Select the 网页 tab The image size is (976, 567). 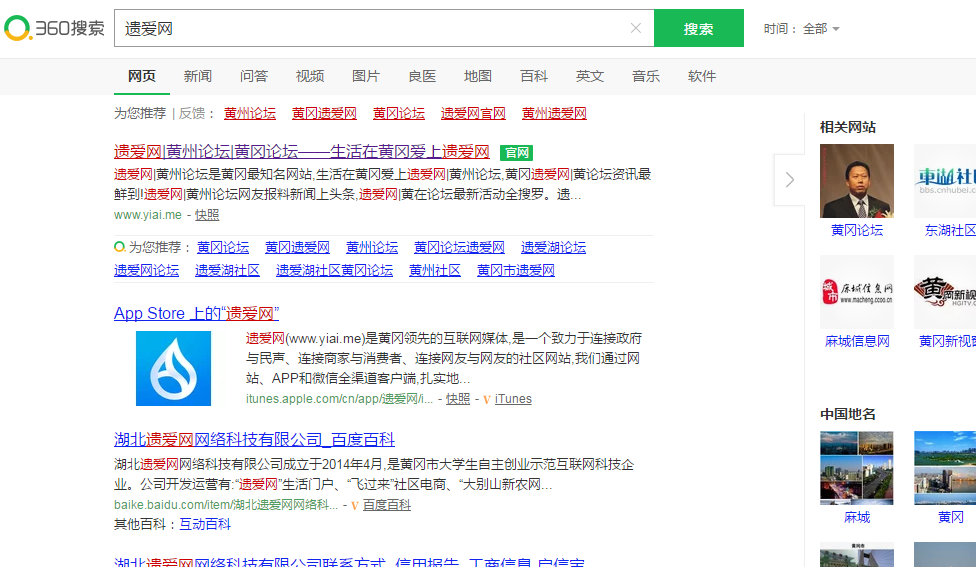pyautogui.click(x=141, y=77)
